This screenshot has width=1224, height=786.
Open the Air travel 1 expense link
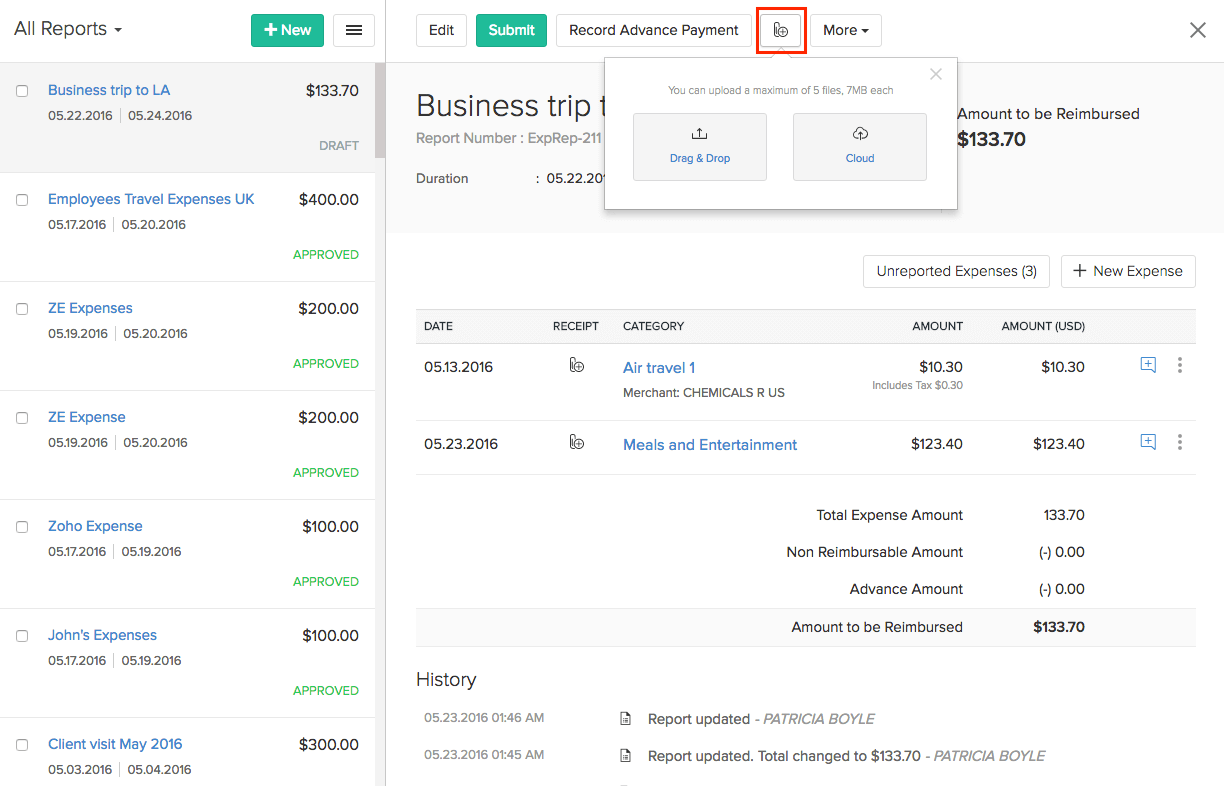pyautogui.click(x=658, y=368)
